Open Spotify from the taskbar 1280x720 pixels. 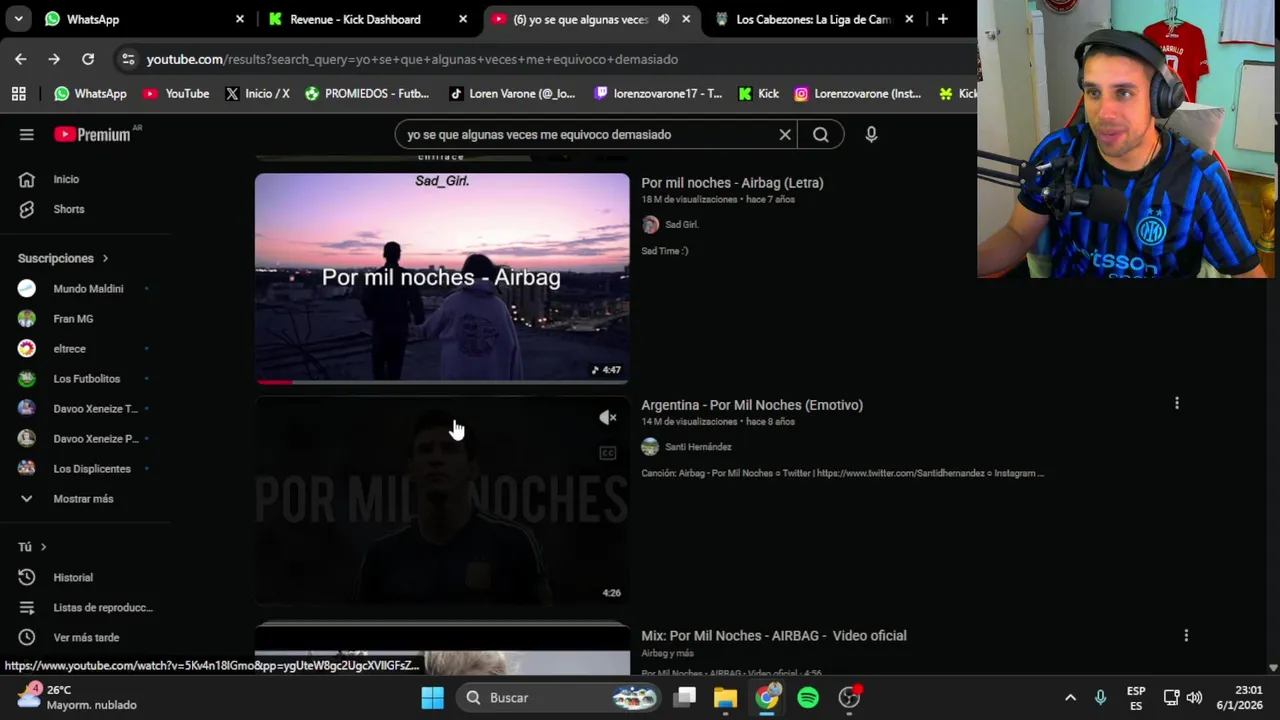point(808,697)
